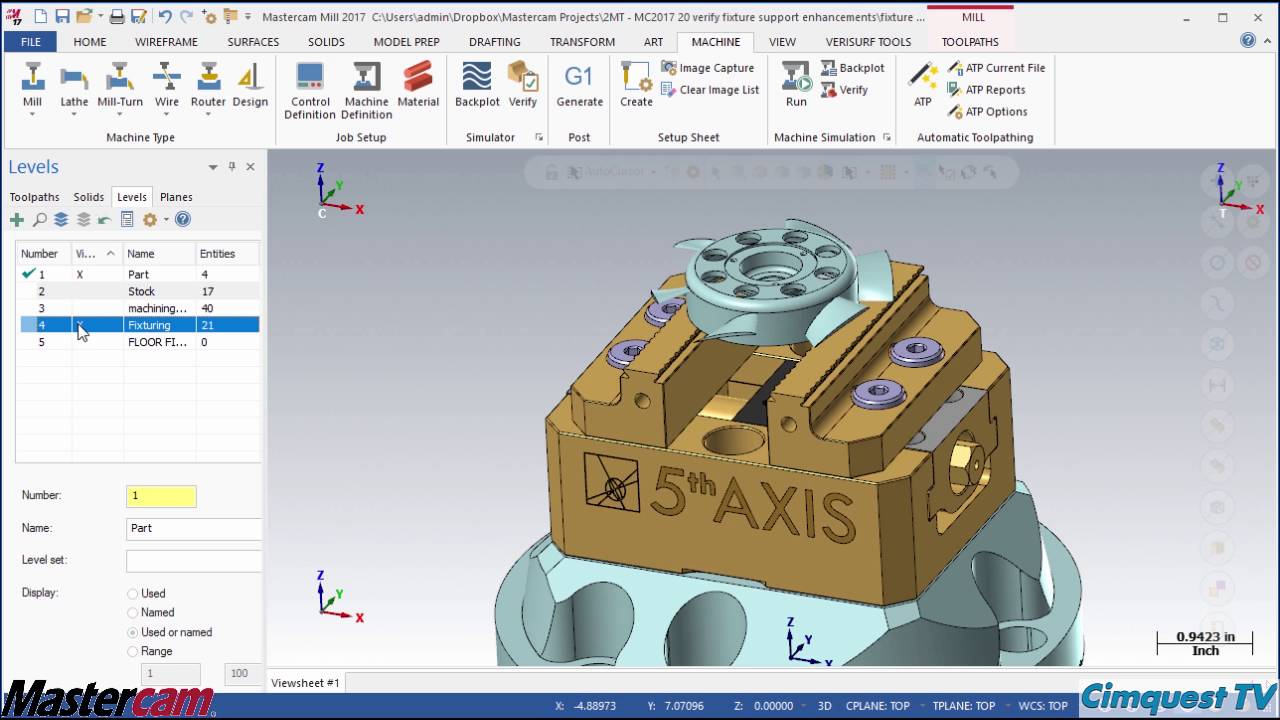
Task: Pin the Levels panel
Action: coord(232,167)
